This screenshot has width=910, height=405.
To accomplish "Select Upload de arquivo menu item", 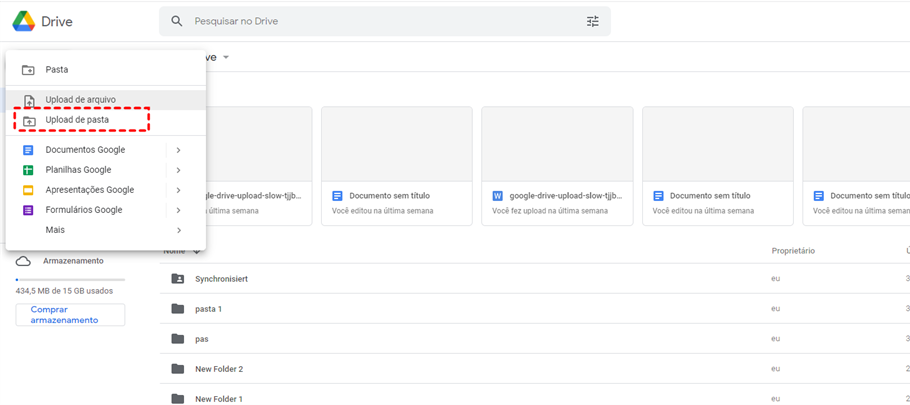I will pos(80,100).
